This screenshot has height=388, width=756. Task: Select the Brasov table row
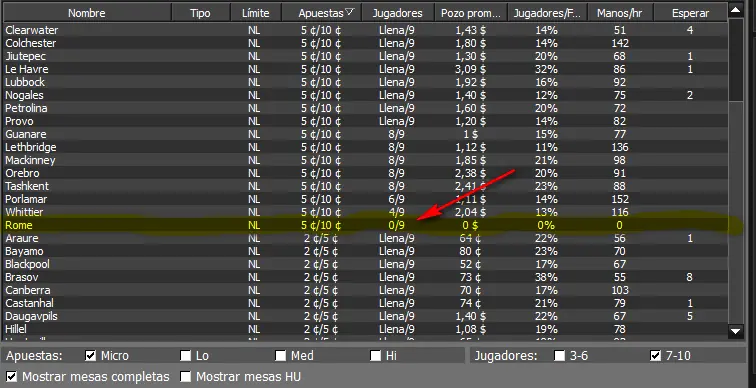tap(365, 277)
